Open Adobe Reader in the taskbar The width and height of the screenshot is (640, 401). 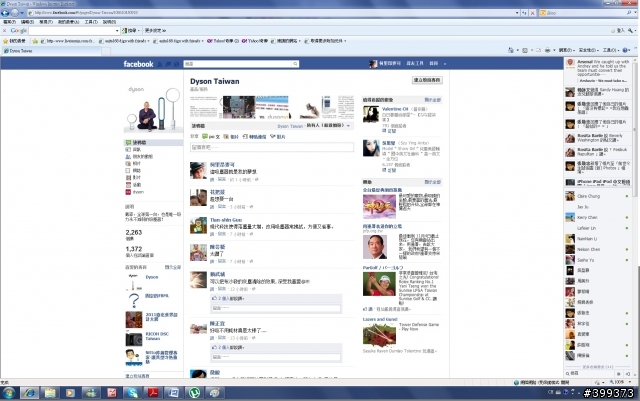[153, 393]
